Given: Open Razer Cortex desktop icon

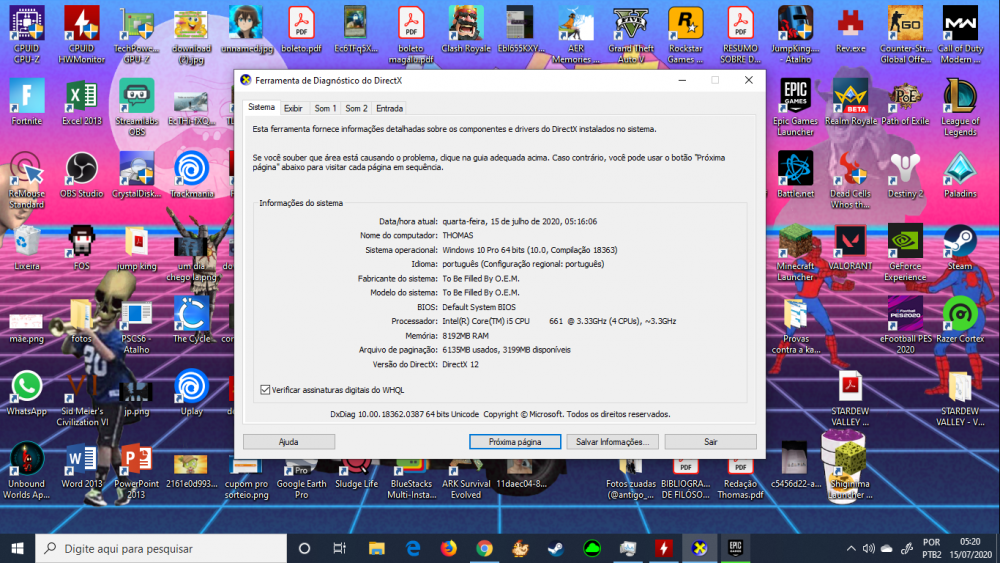Looking at the screenshot, I should (960, 320).
